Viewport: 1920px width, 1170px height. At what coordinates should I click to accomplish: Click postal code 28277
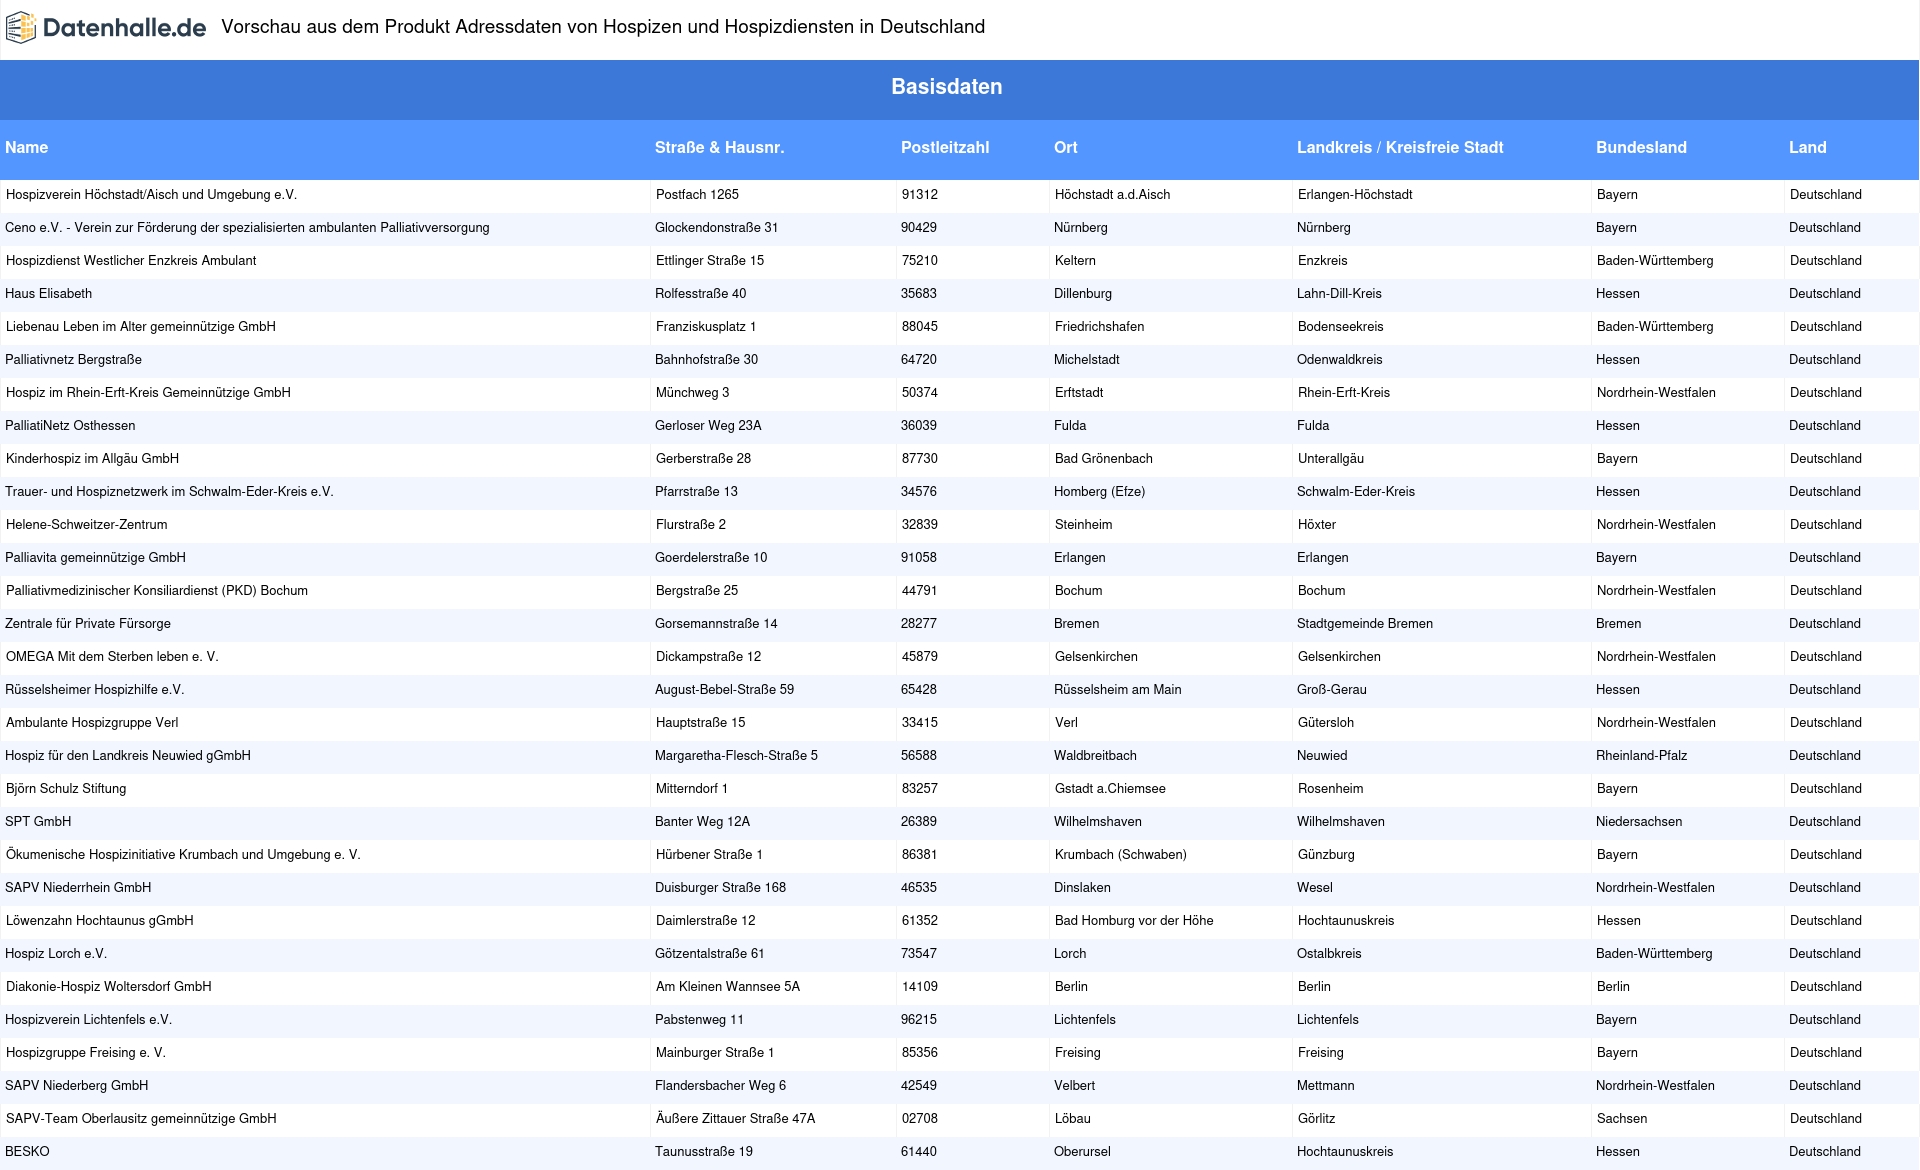[x=919, y=624]
